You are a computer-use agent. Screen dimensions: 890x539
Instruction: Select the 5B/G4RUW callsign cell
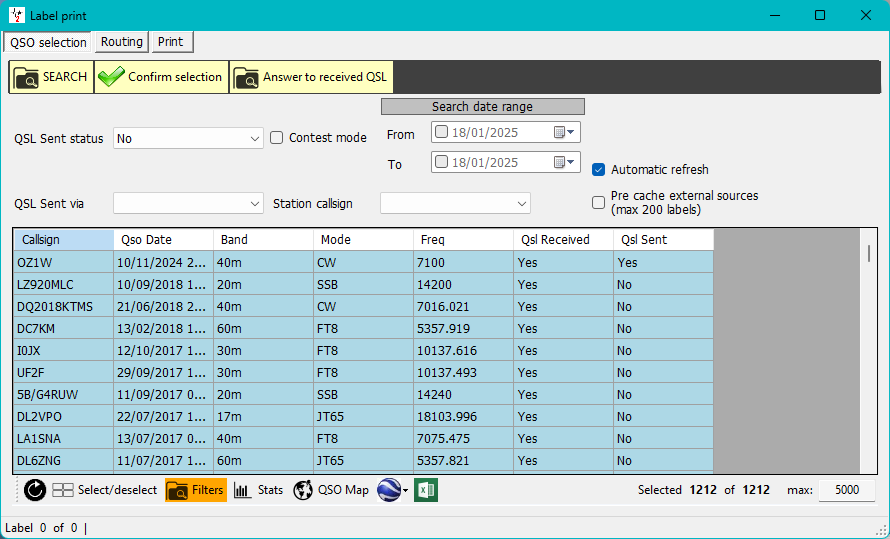(64, 394)
